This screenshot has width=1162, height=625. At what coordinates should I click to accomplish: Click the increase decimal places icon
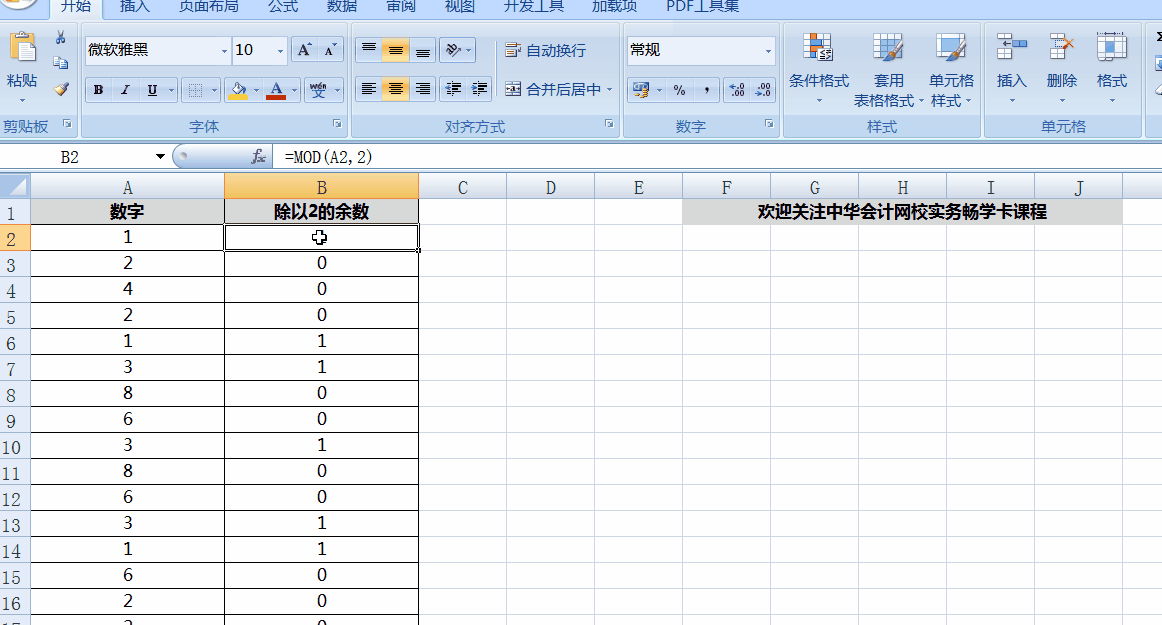[737, 90]
